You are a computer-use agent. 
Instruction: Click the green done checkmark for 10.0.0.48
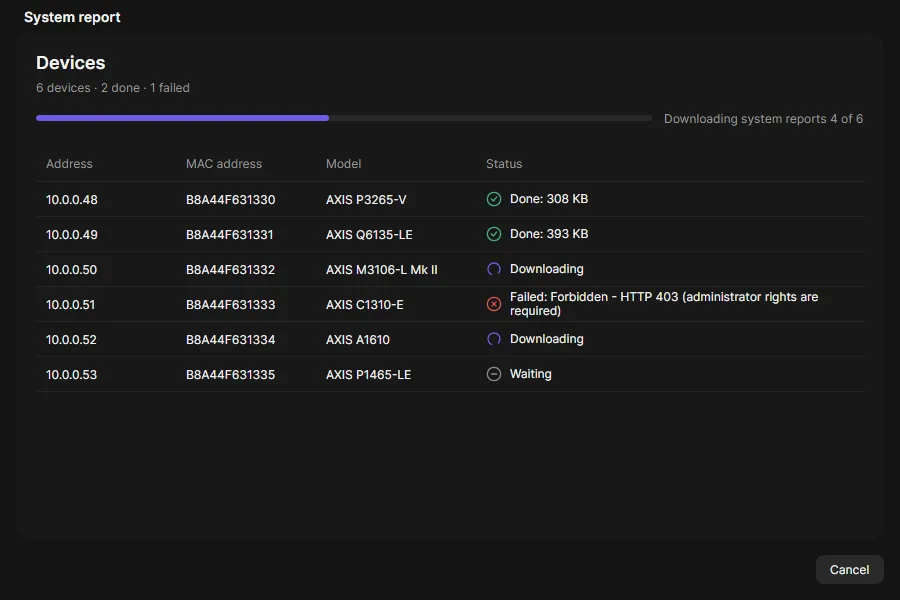(494, 199)
